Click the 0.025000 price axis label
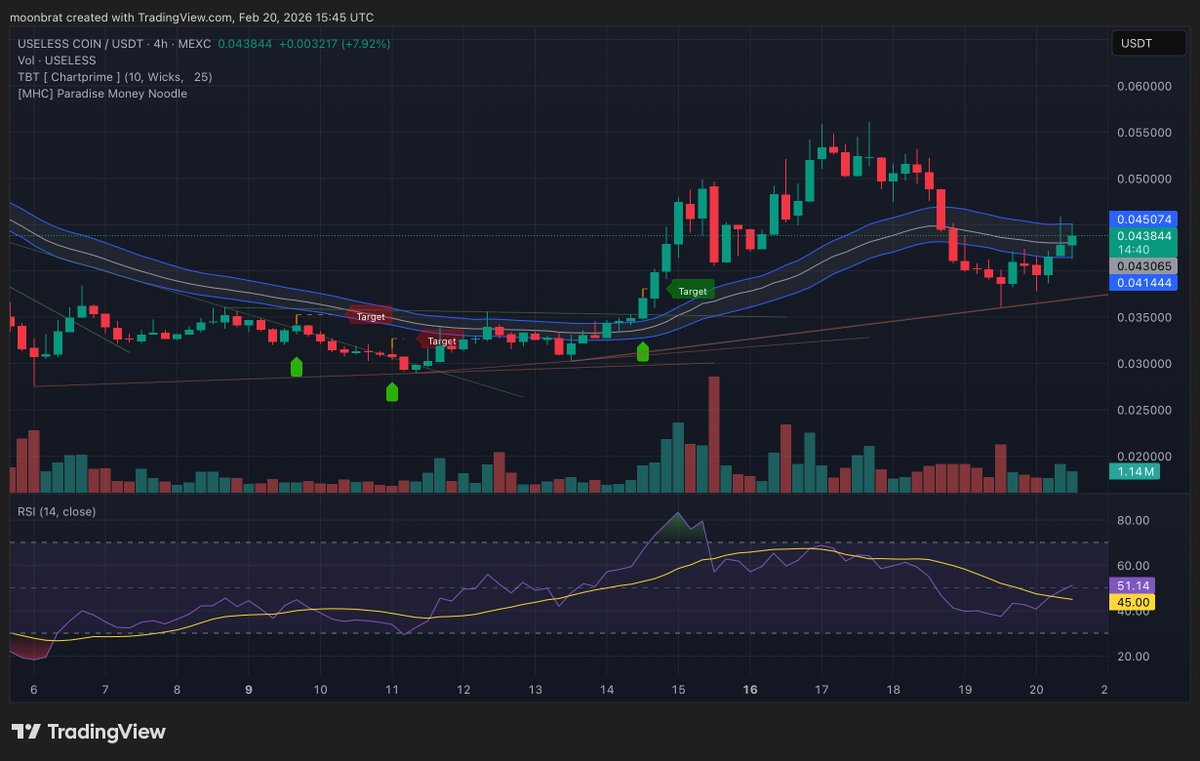1200x761 pixels. coord(1143,410)
